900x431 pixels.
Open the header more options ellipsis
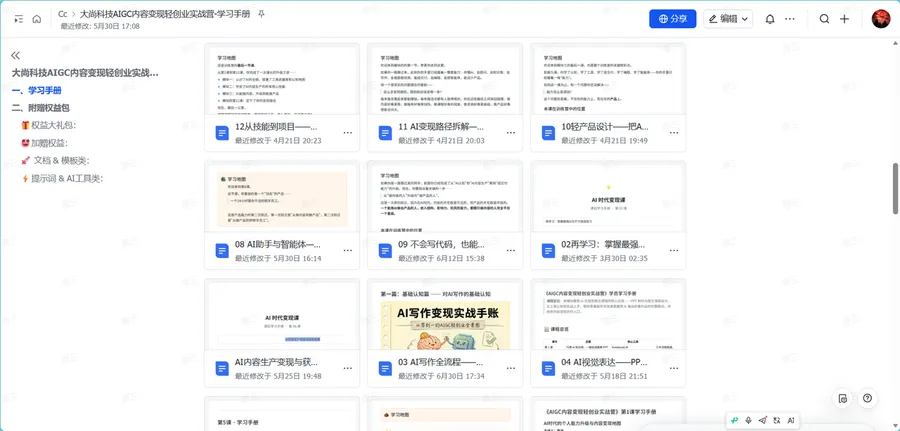[790, 19]
